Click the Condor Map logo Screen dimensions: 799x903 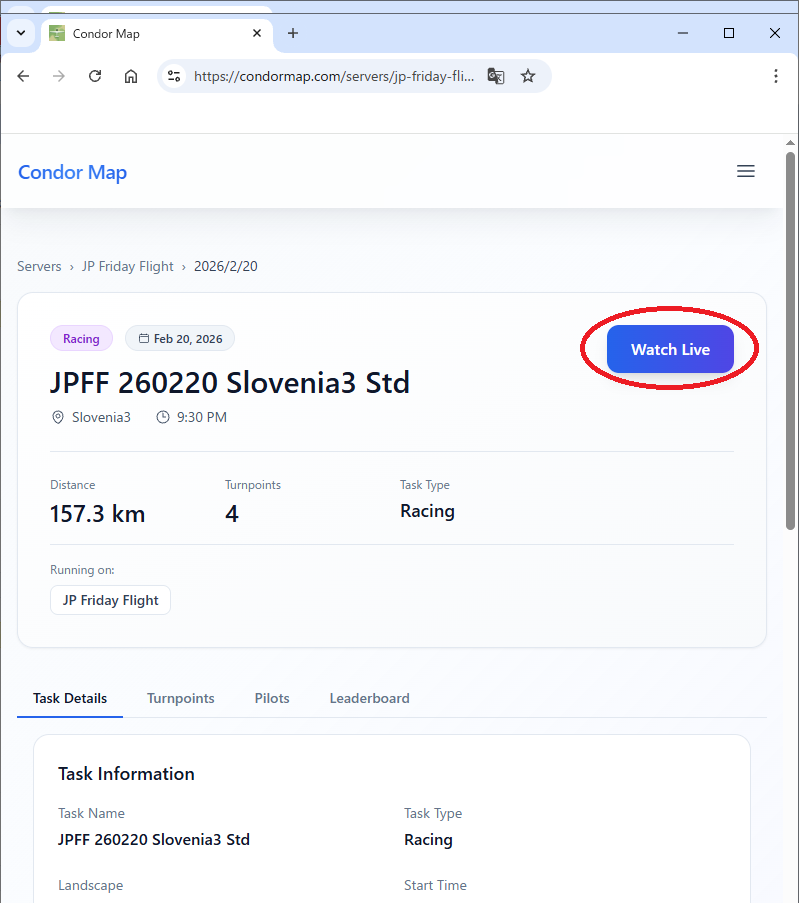point(72,172)
